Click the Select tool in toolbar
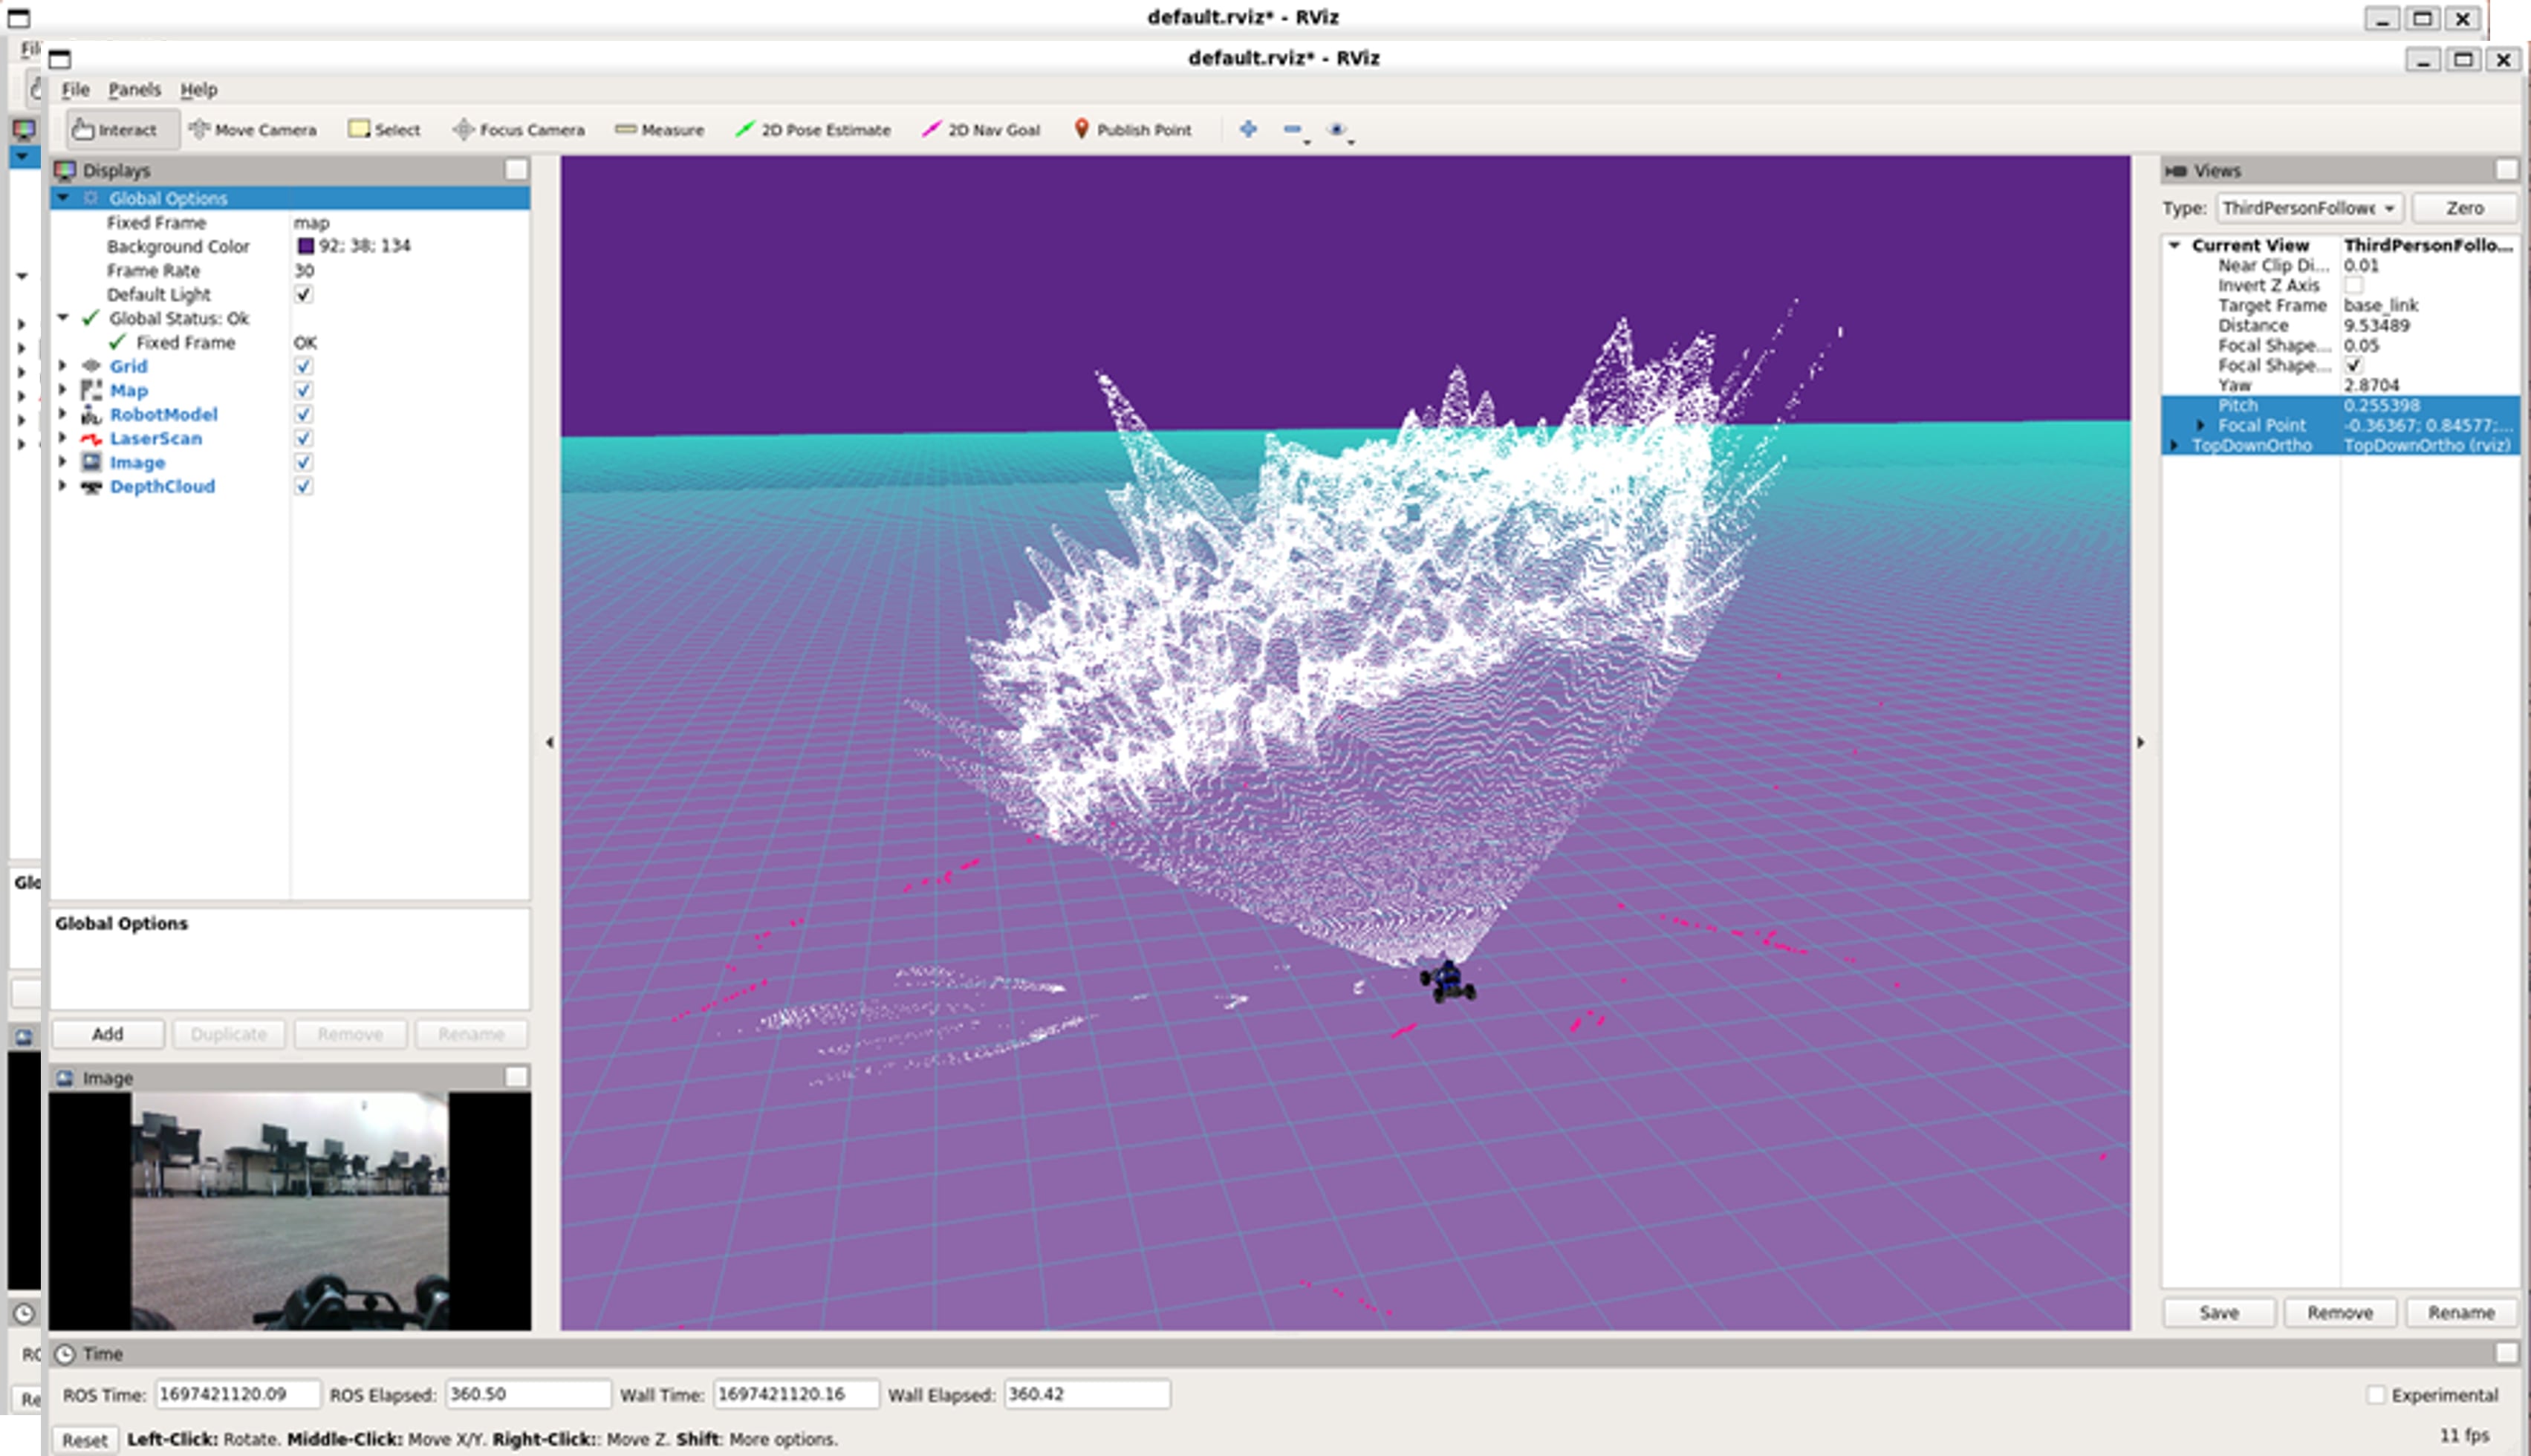 (x=385, y=130)
